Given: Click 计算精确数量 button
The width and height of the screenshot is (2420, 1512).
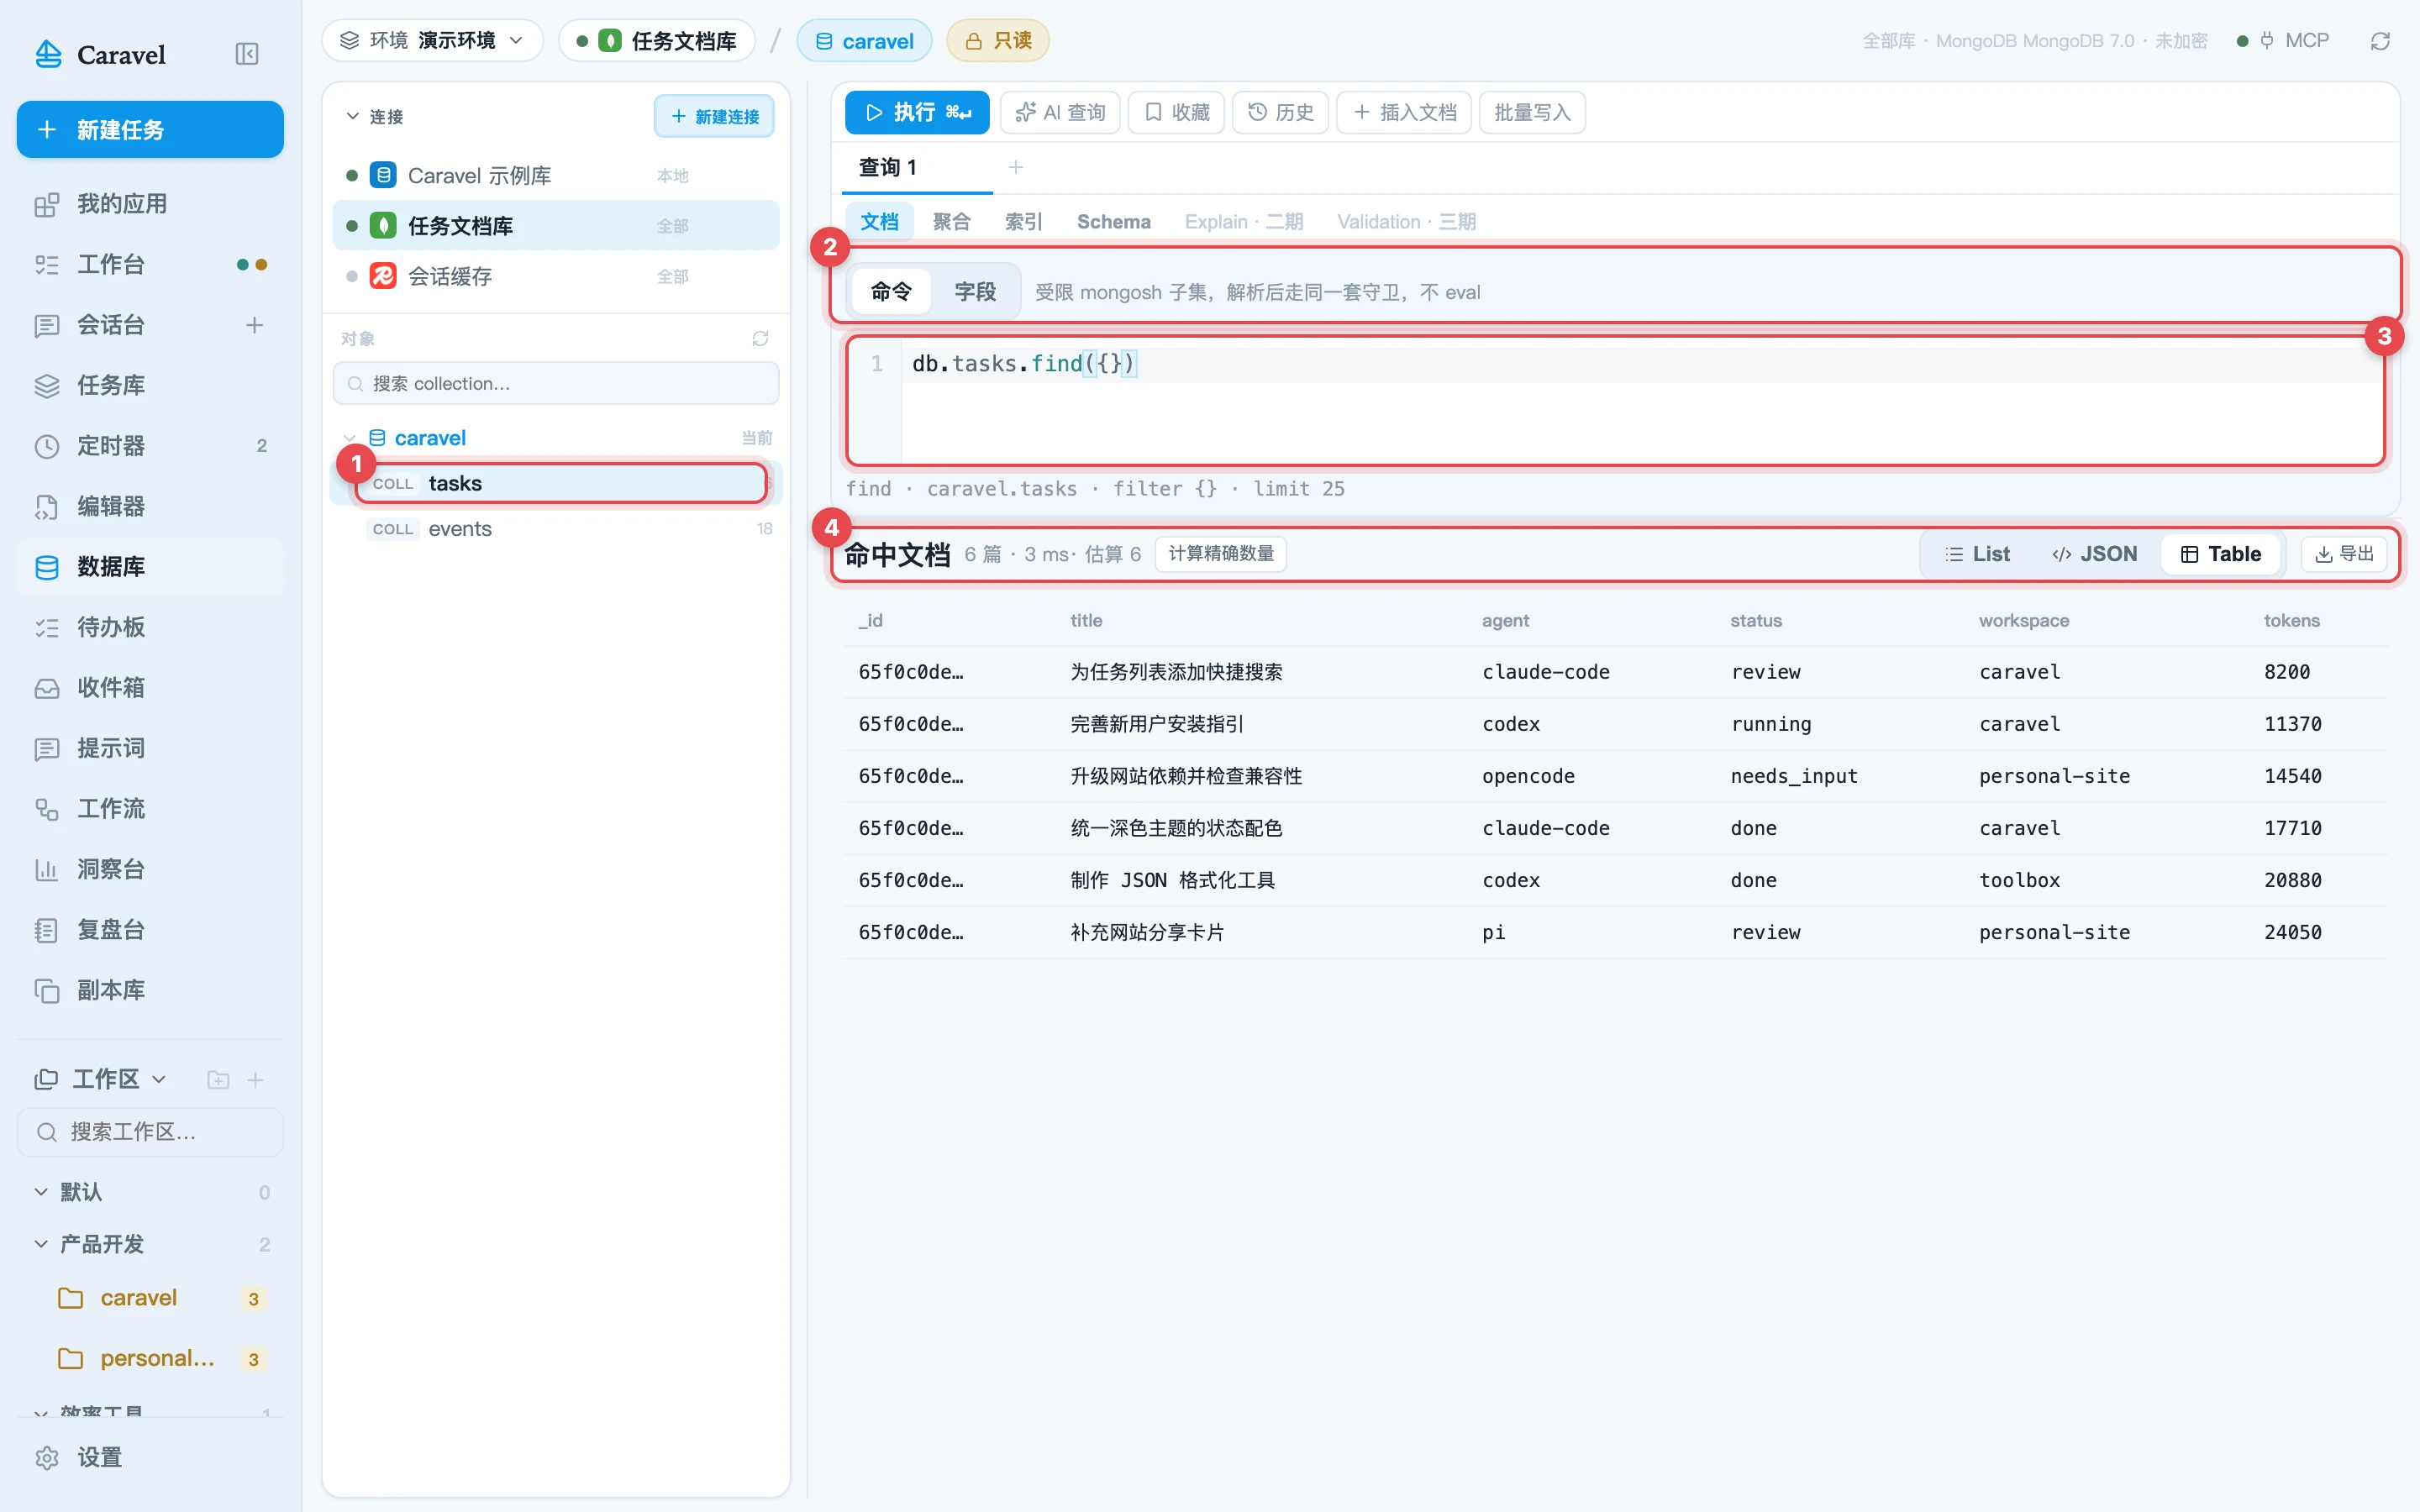Looking at the screenshot, I should [1220, 554].
